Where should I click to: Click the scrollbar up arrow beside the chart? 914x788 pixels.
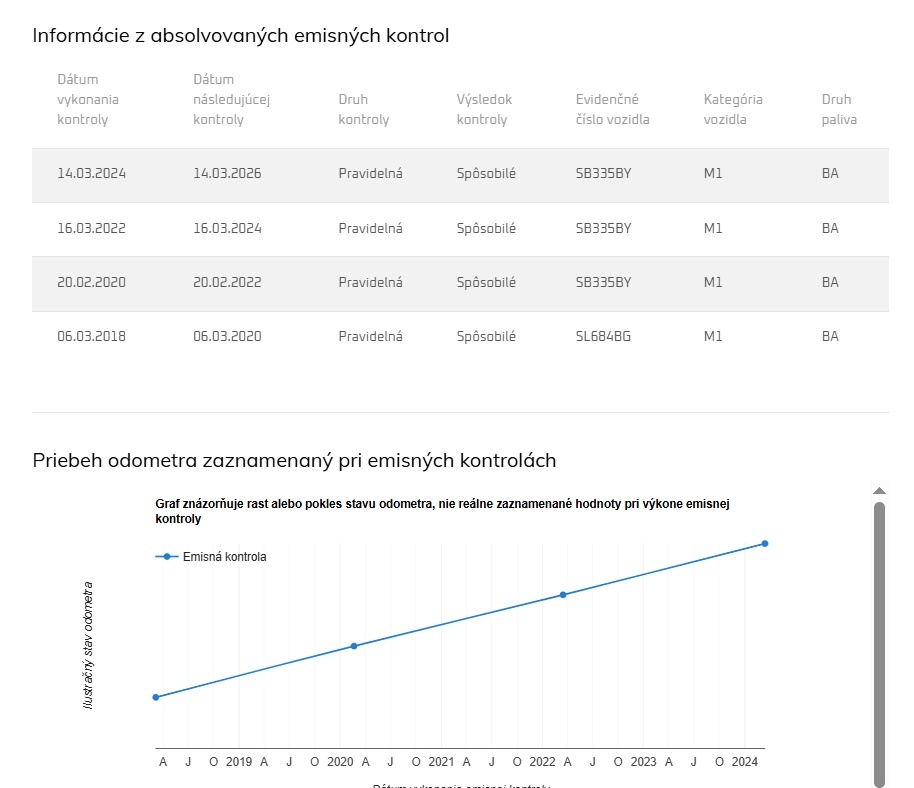879,491
